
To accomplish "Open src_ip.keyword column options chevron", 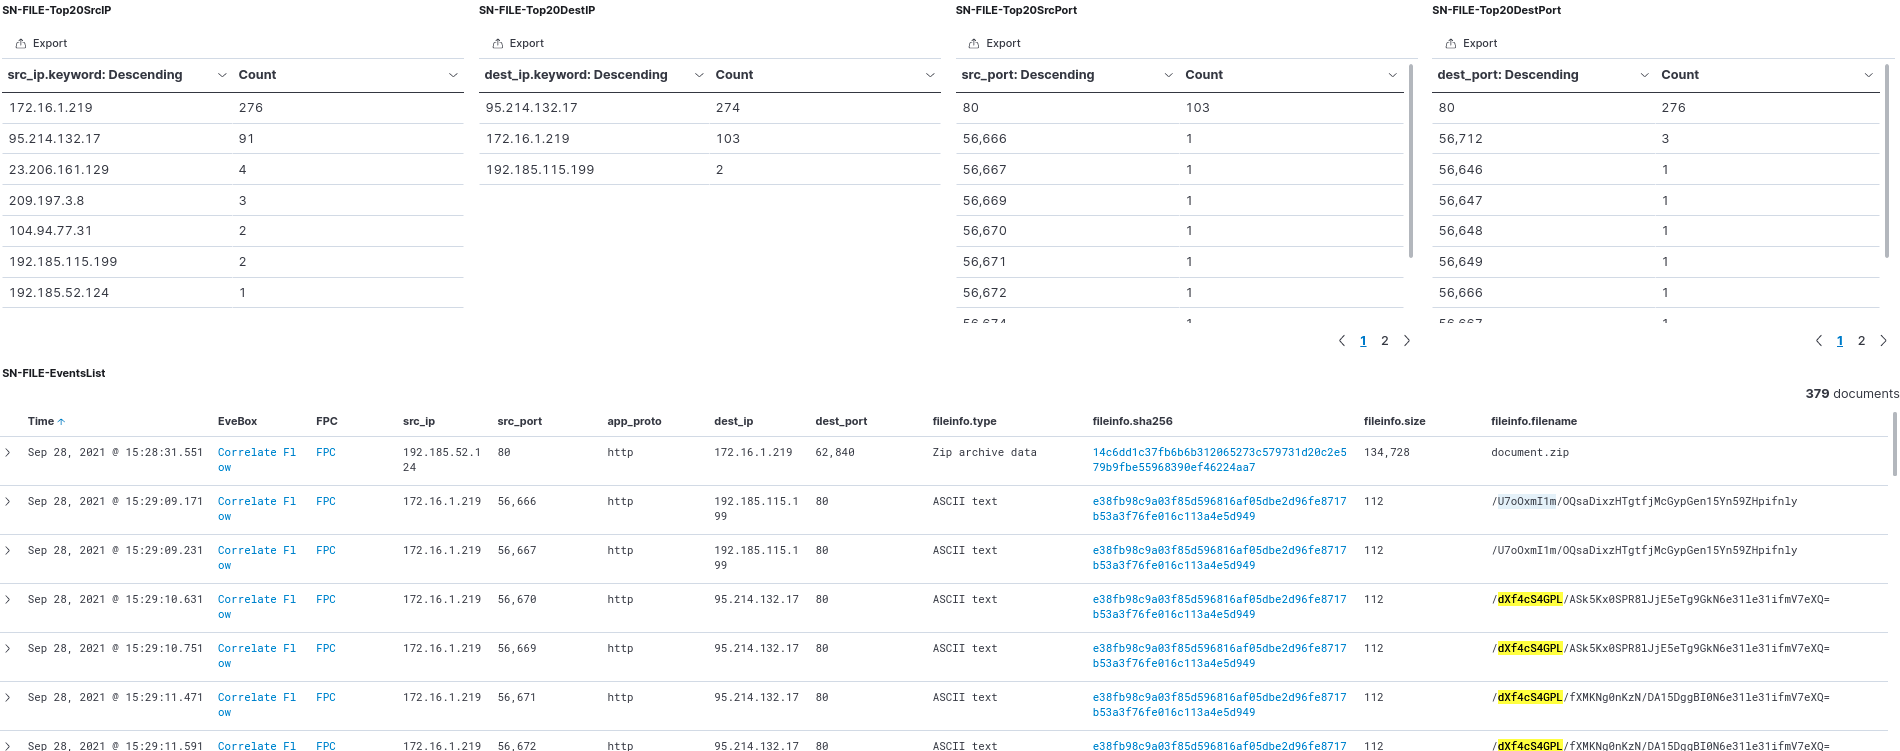I will point(222,75).
